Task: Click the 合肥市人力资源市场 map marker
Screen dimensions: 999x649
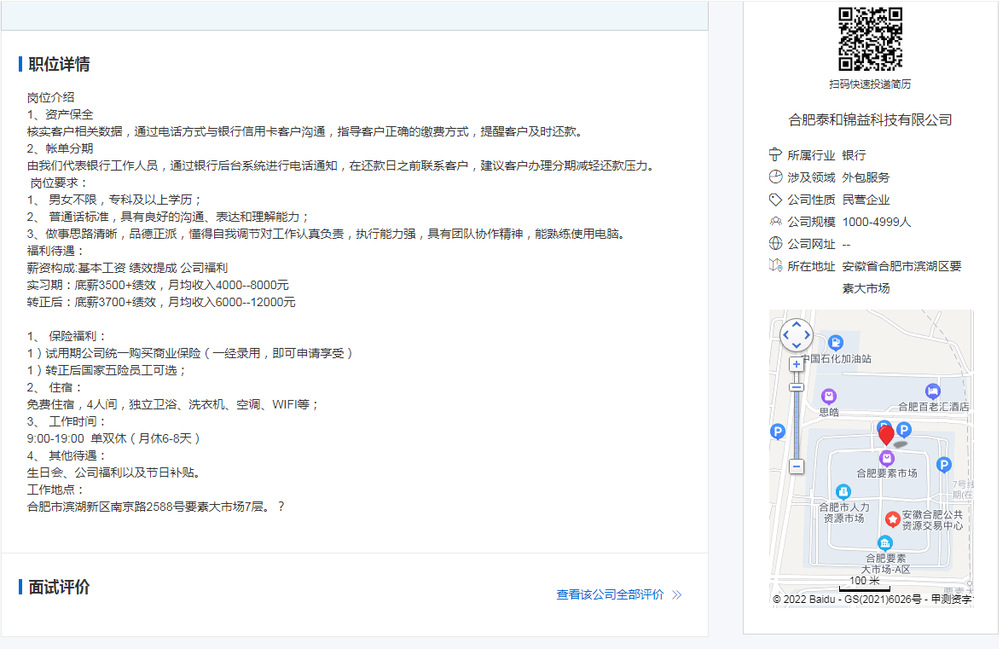Action: pyautogui.click(x=843, y=492)
